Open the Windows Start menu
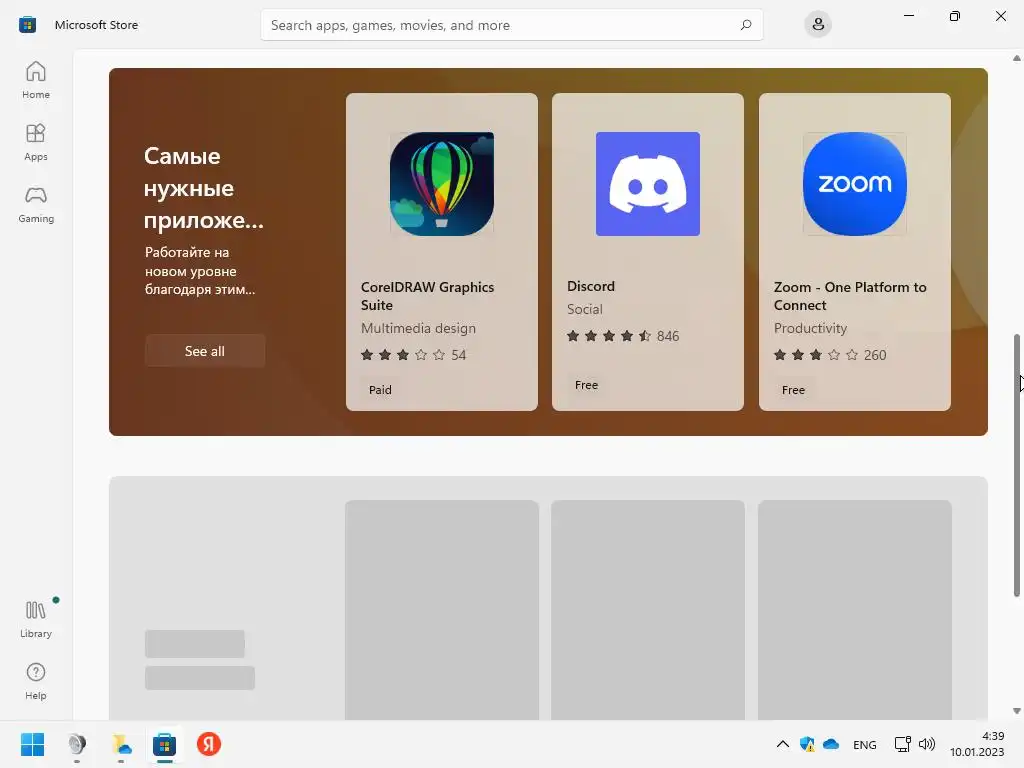The height and width of the screenshot is (768, 1024). click(x=32, y=744)
